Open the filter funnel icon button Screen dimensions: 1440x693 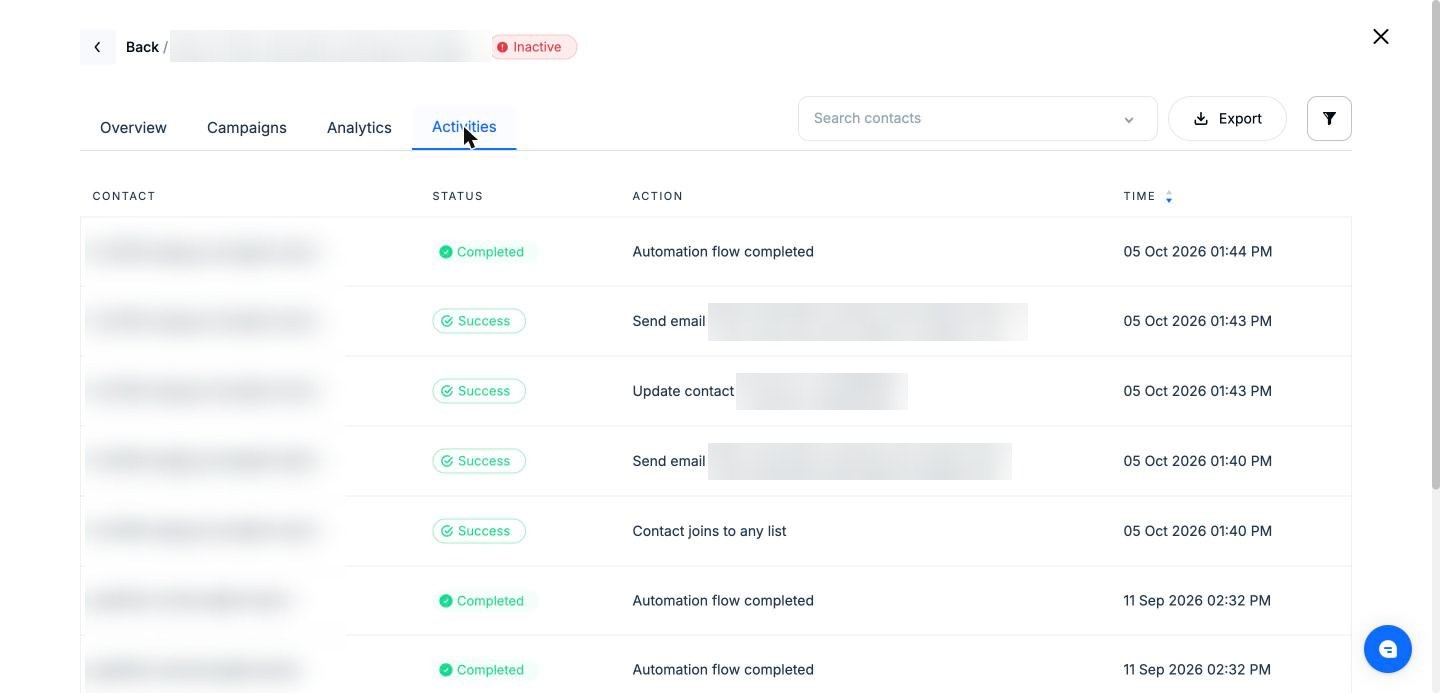pos(1329,118)
